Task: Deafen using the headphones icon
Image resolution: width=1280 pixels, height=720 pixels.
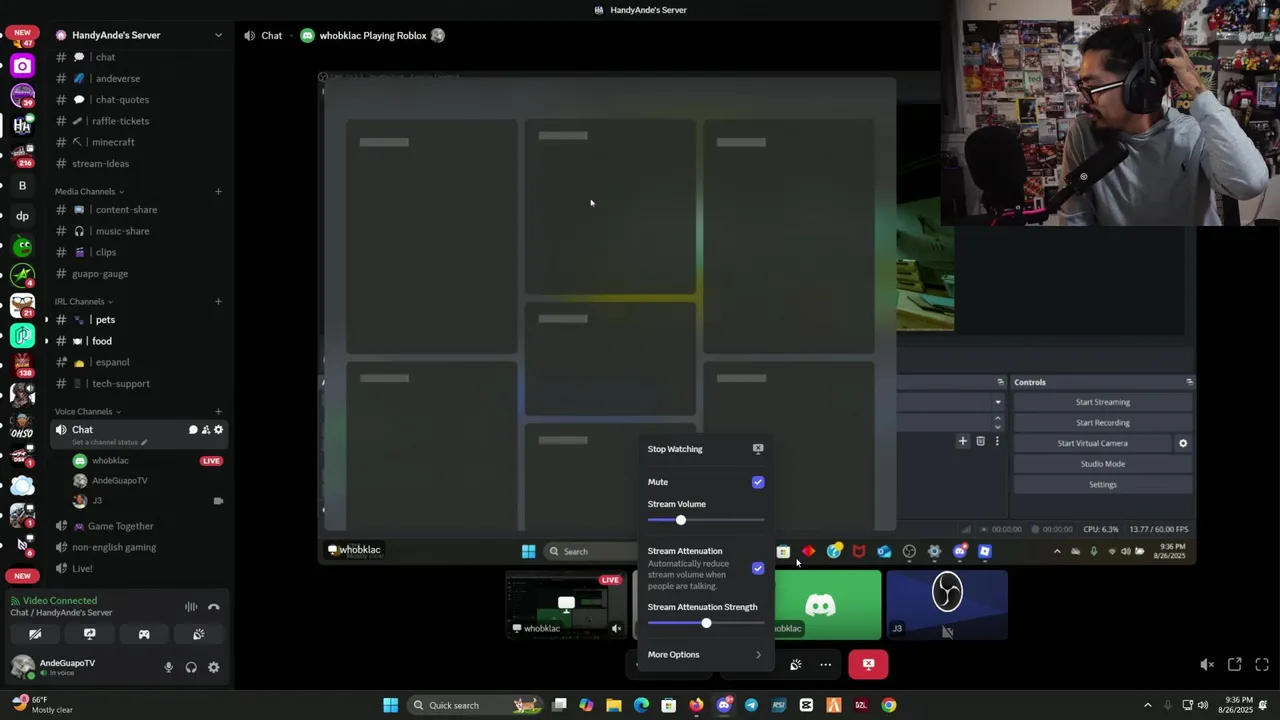Action: point(191,667)
